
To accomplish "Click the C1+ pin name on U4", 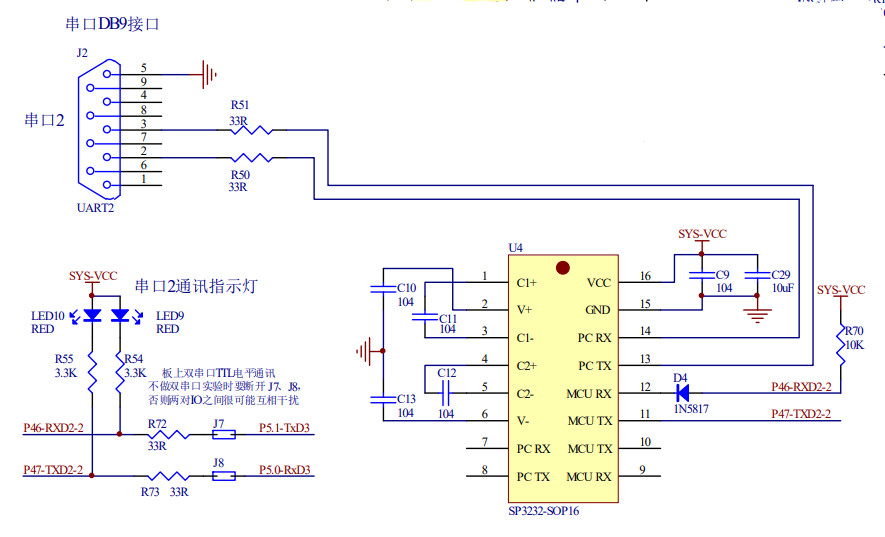I will coord(527,283).
